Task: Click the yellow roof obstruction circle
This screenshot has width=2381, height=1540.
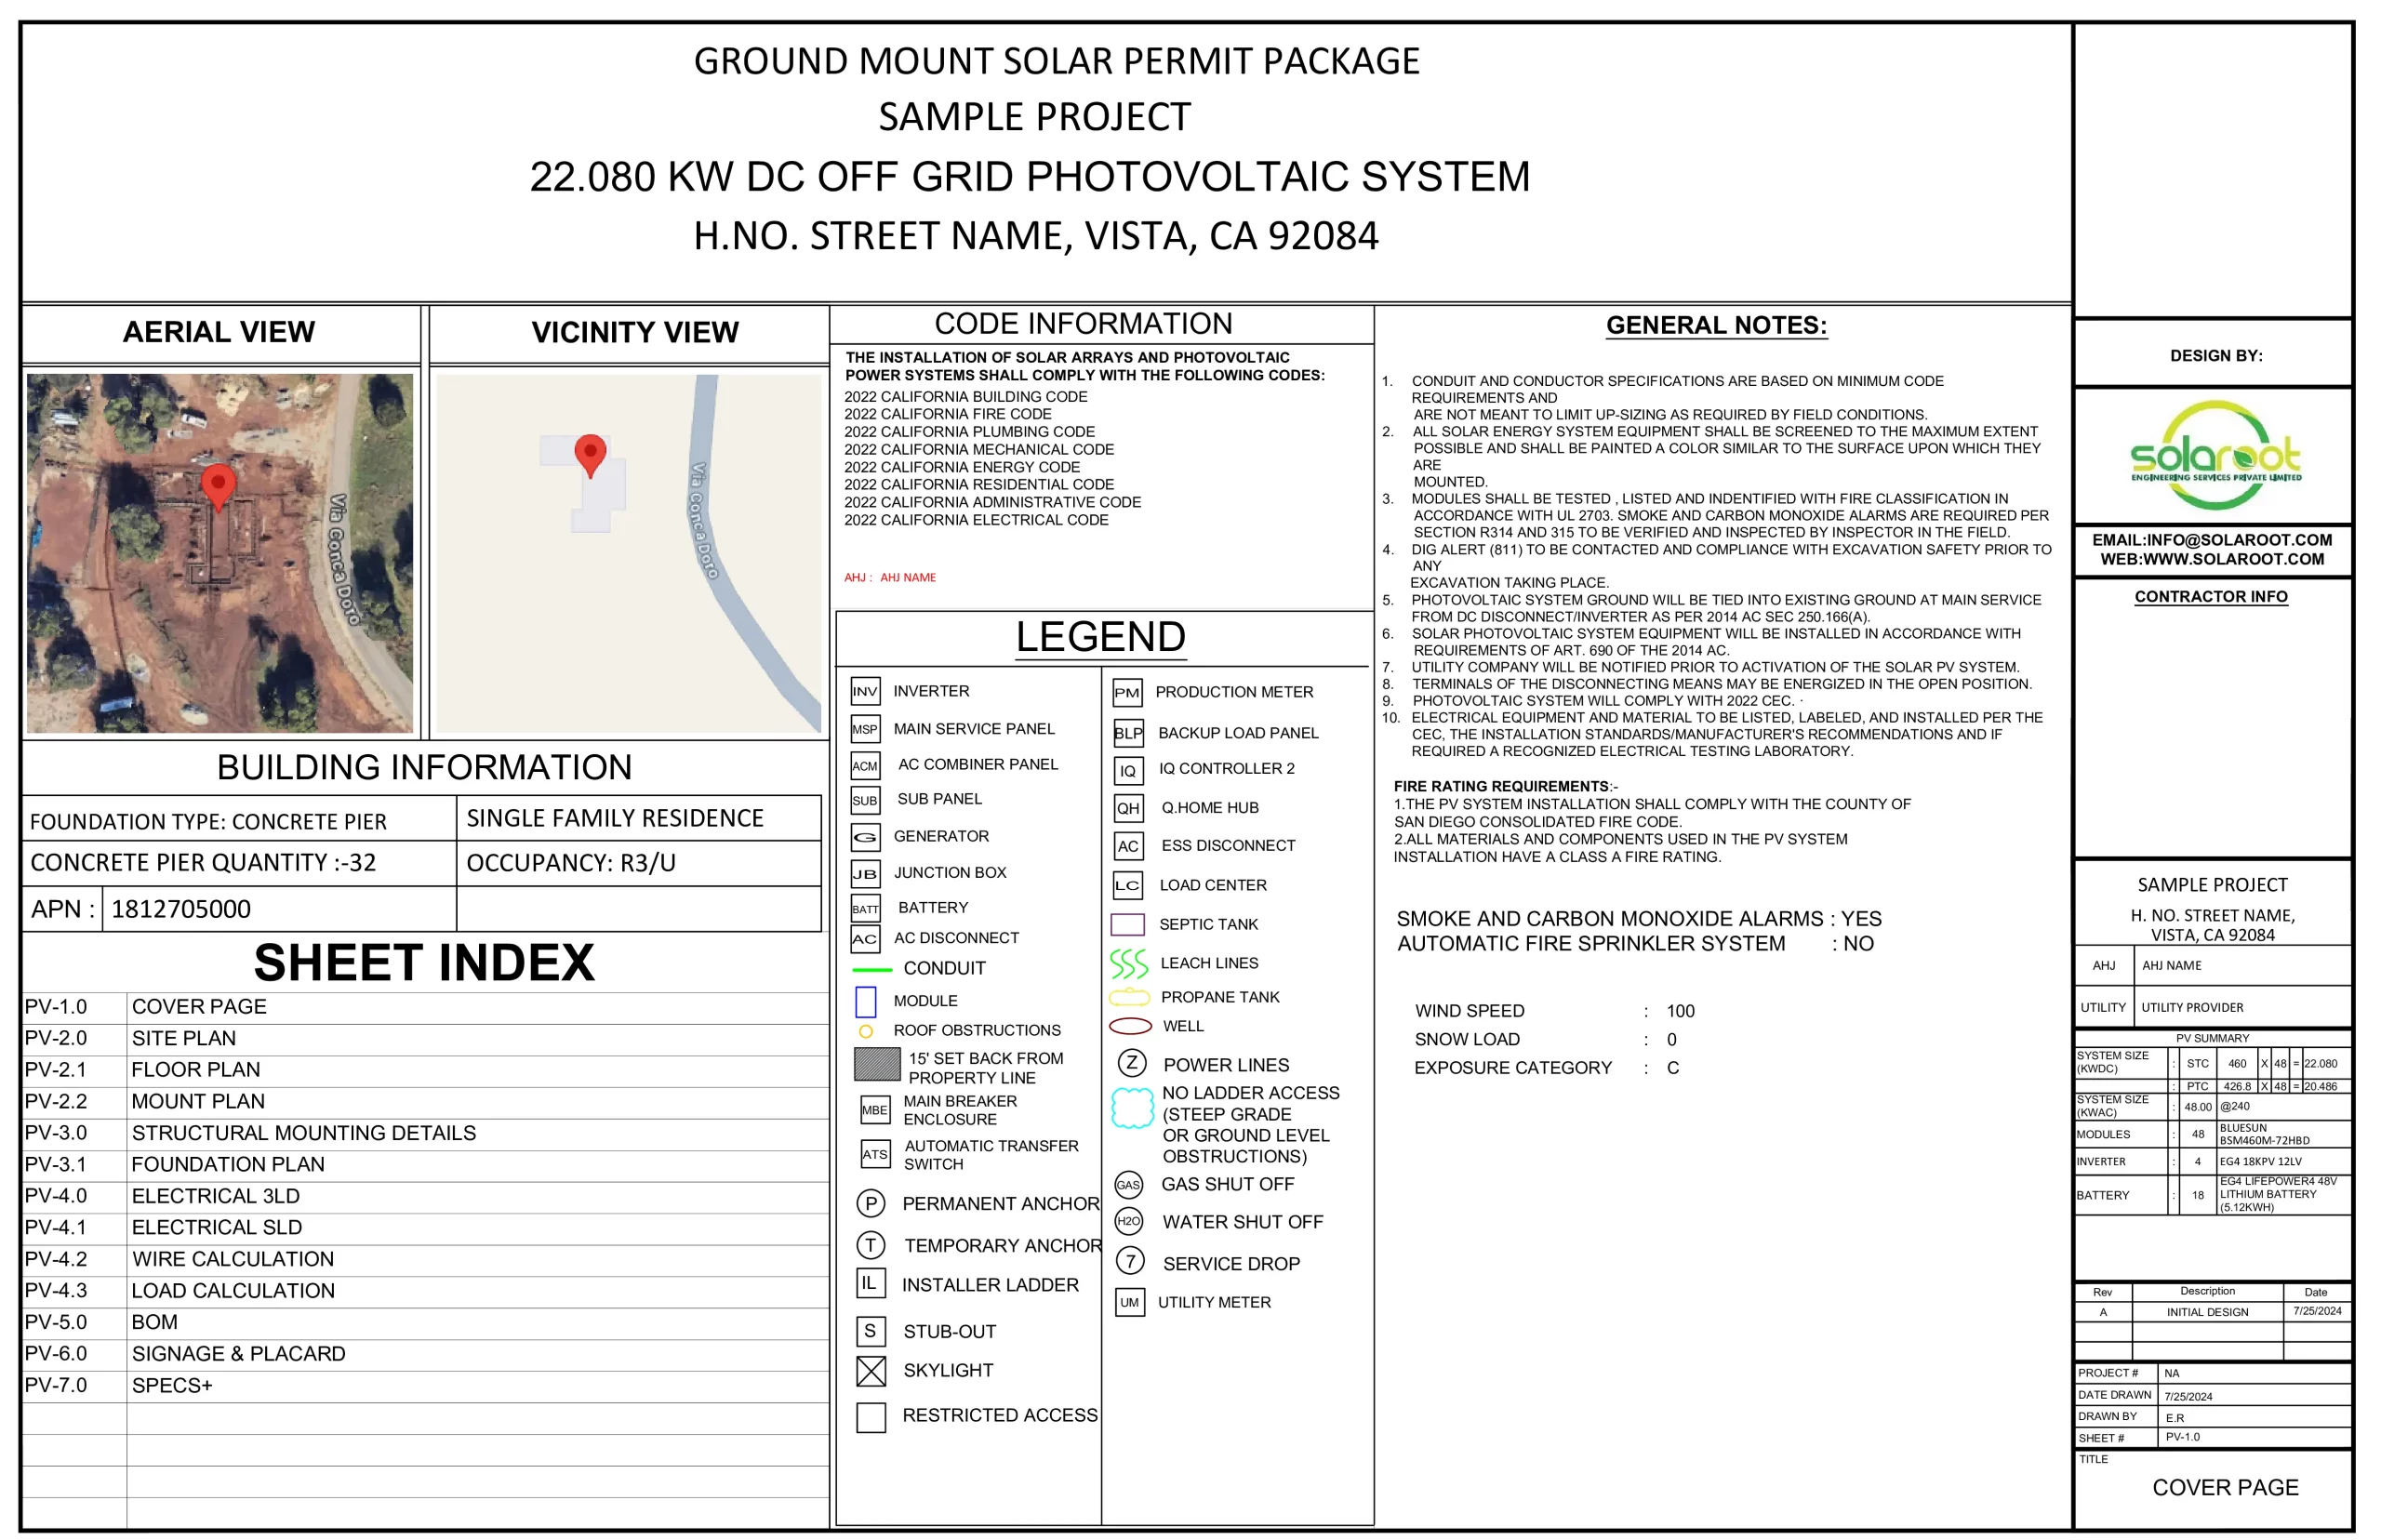Action: click(x=866, y=1031)
